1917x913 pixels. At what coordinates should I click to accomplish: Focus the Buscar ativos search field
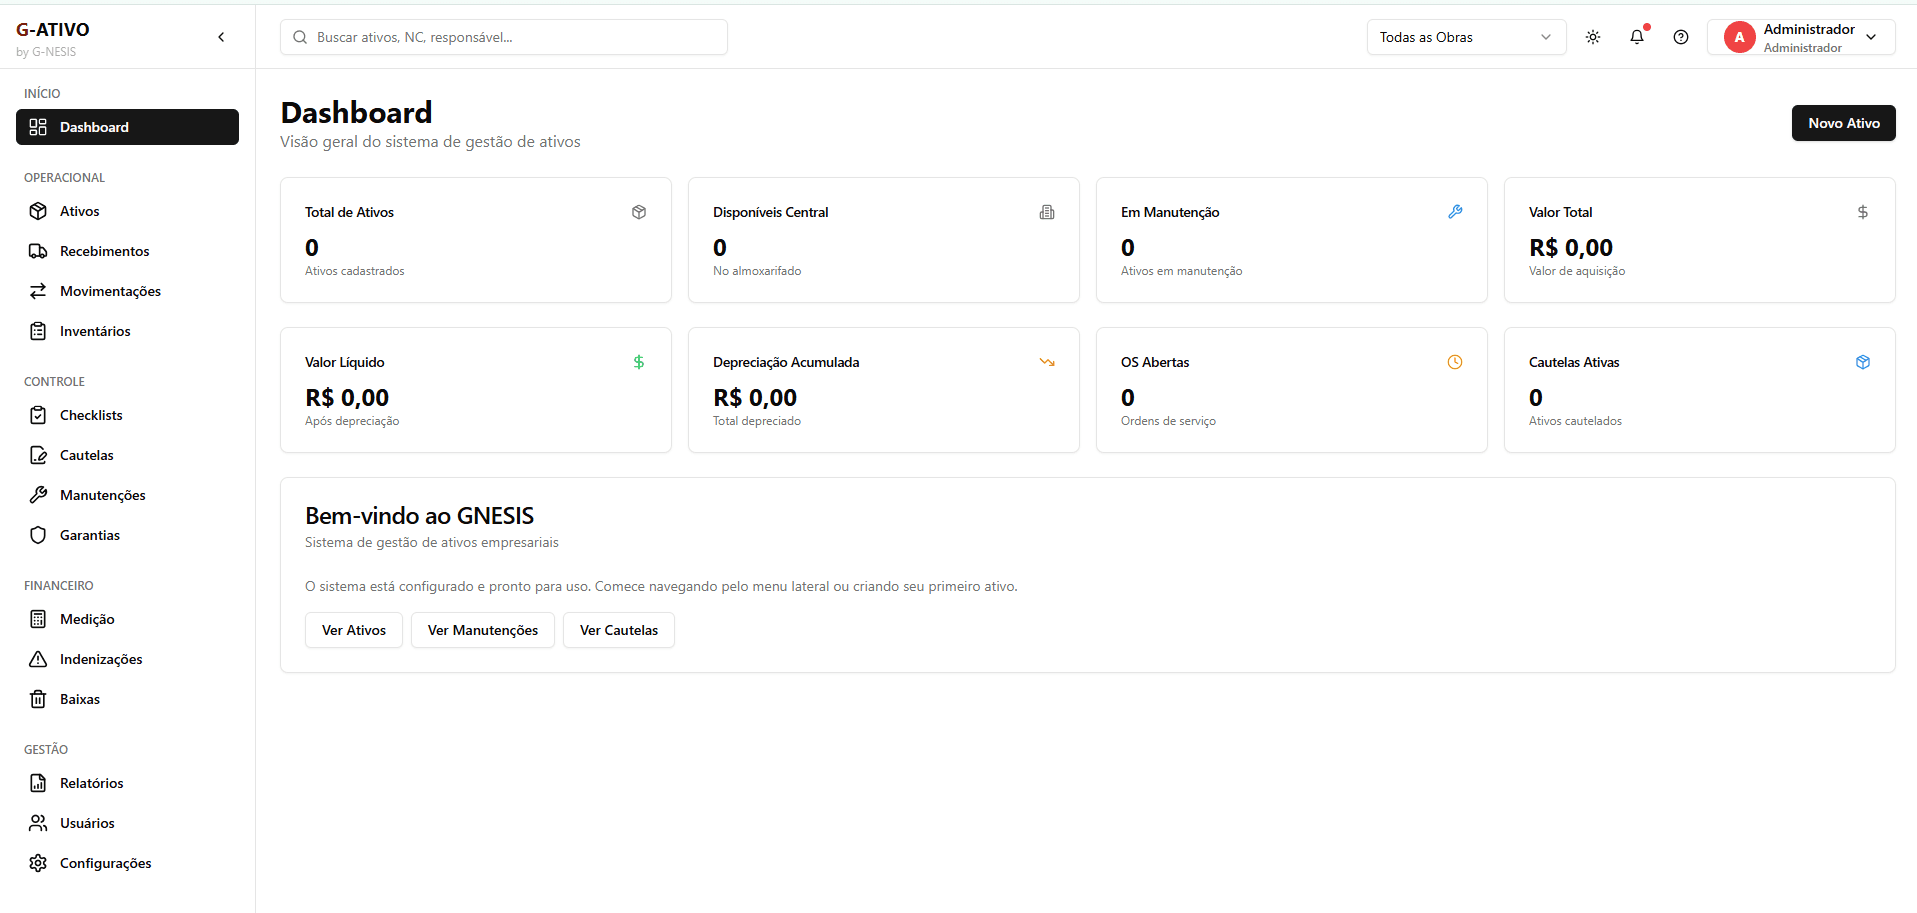[504, 37]
